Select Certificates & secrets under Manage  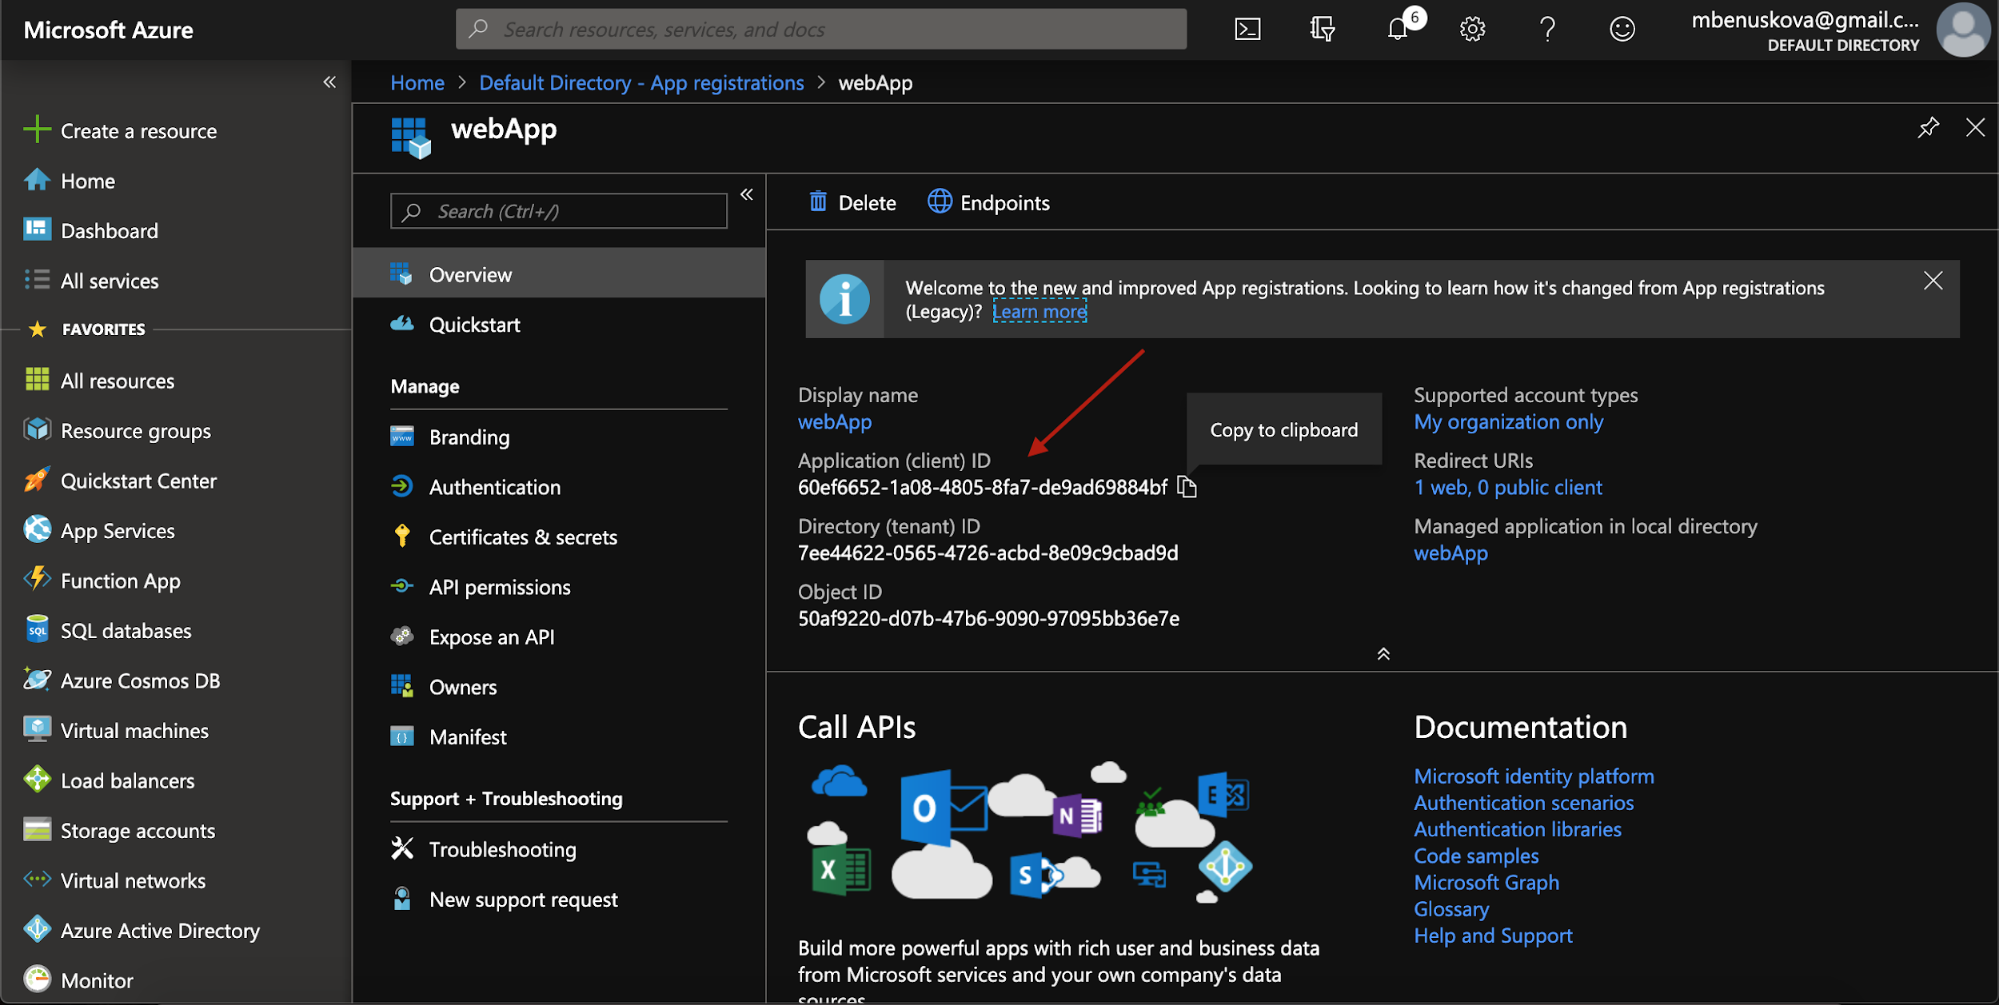tap(523, 536)
